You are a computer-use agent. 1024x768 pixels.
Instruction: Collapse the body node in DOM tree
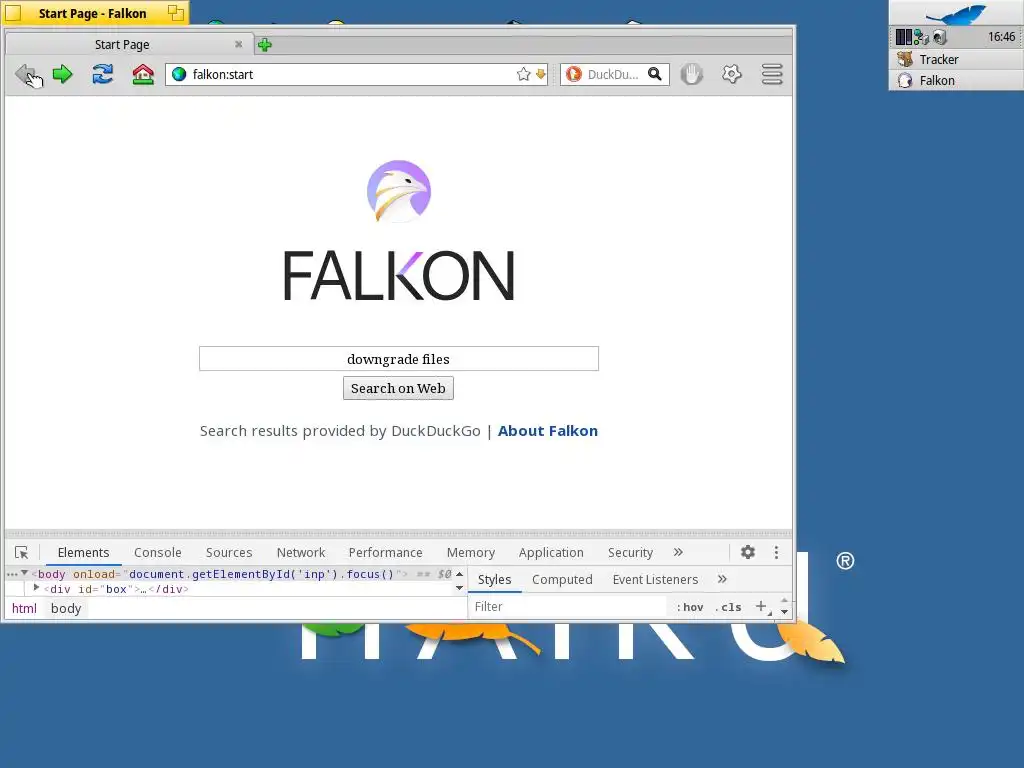[x=24, y=573]
